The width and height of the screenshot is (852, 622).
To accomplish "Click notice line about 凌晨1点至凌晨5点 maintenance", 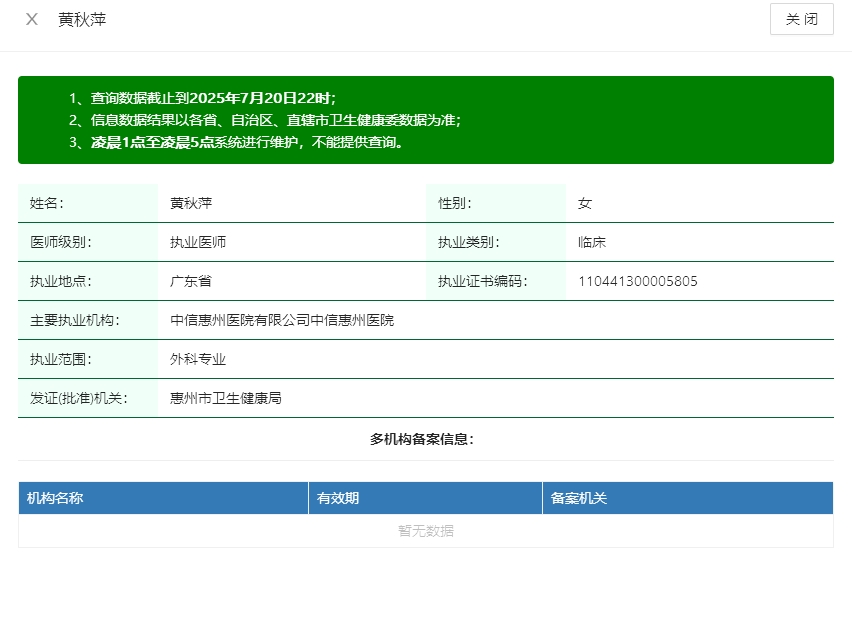I will coord(236,142).
